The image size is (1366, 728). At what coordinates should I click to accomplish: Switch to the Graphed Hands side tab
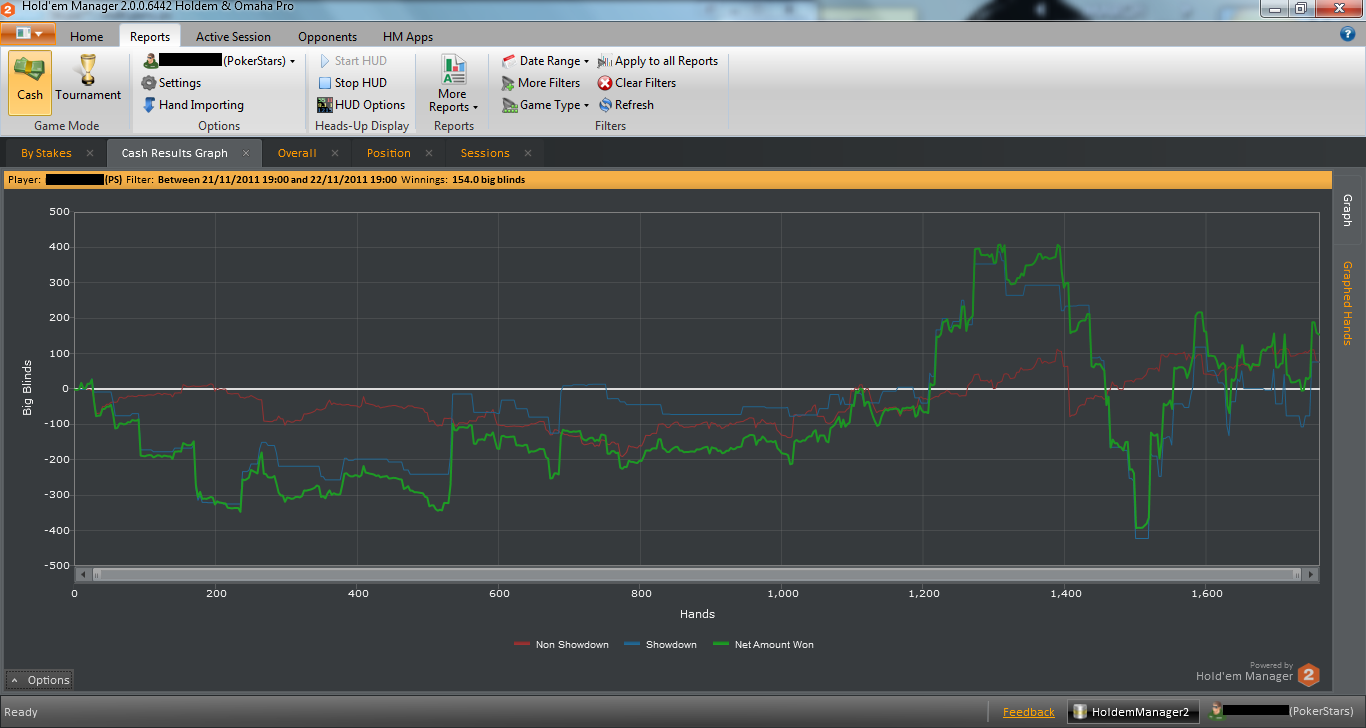(1347, 303)
